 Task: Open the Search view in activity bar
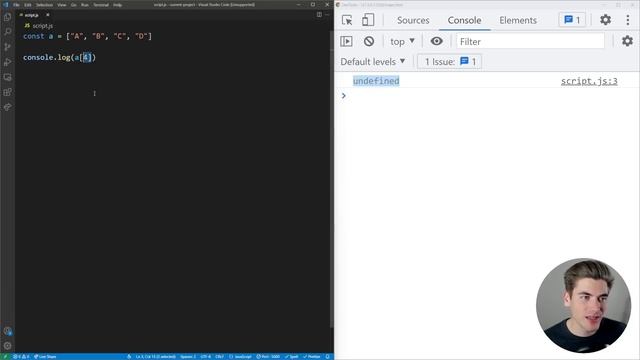pos(7,32)
